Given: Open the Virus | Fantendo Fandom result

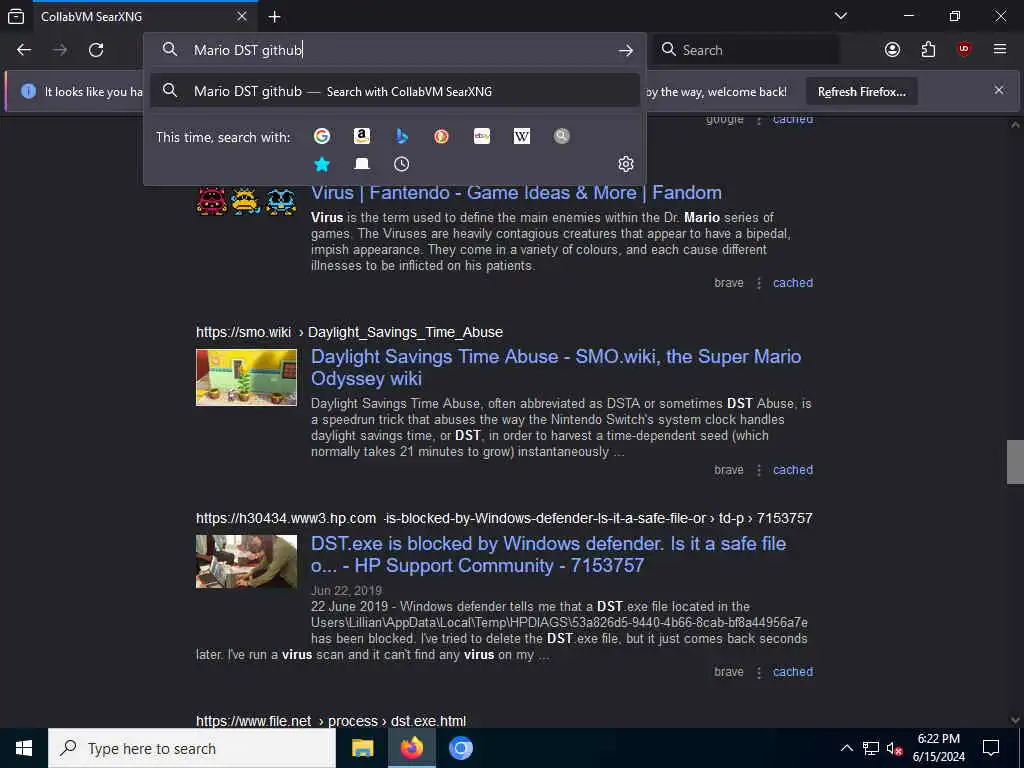Looking at the screenshot, I should click(516, 193).
